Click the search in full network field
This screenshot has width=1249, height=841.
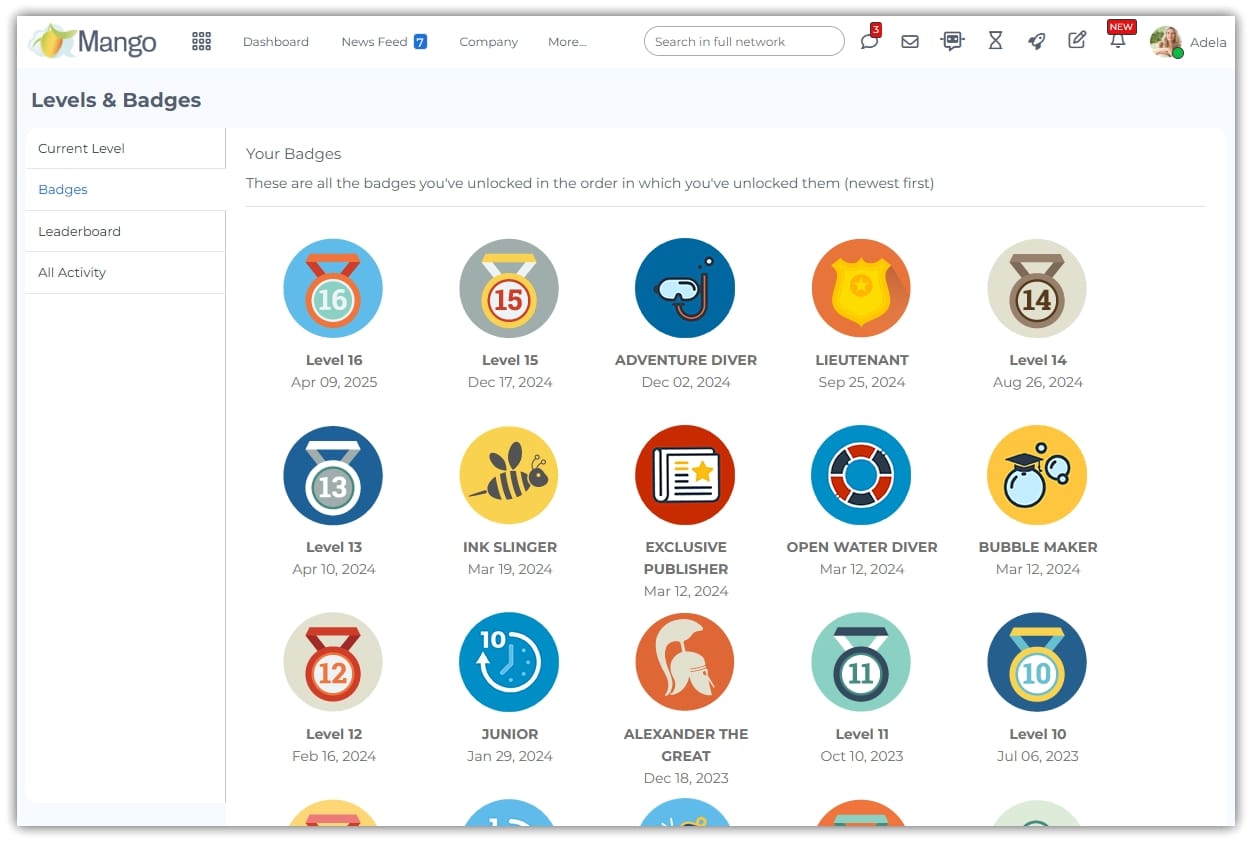point(744,42)
